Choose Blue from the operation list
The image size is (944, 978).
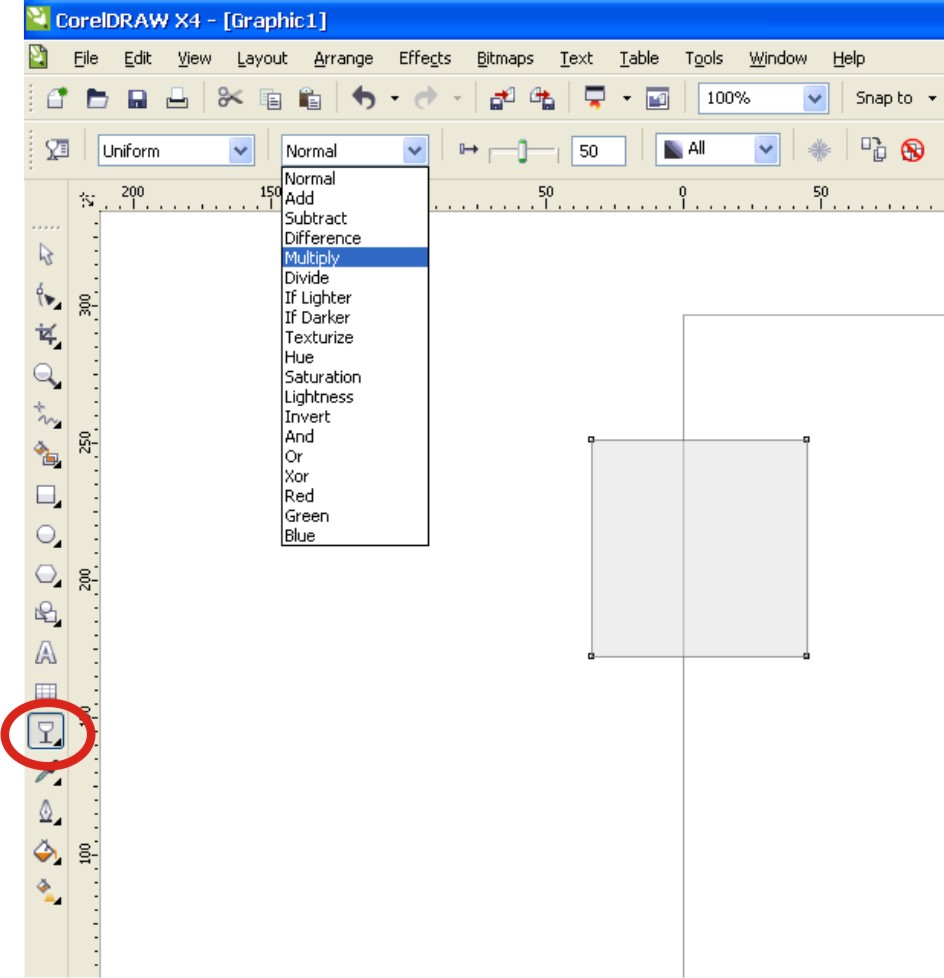click(355, 535)
